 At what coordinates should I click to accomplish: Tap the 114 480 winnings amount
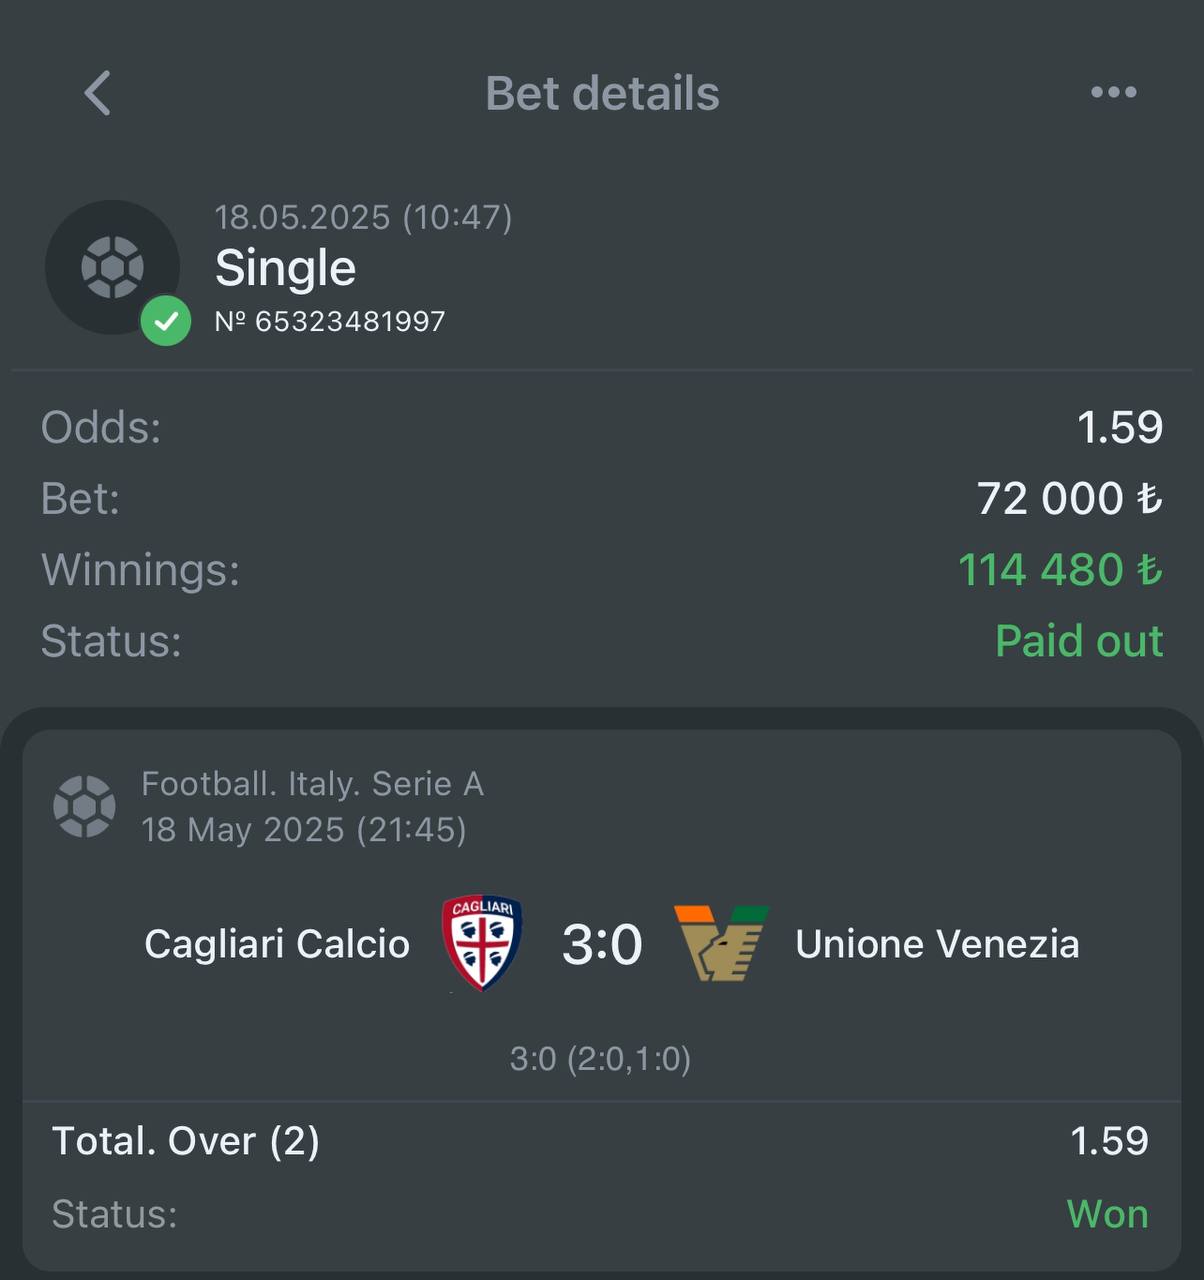point(1041,570)
